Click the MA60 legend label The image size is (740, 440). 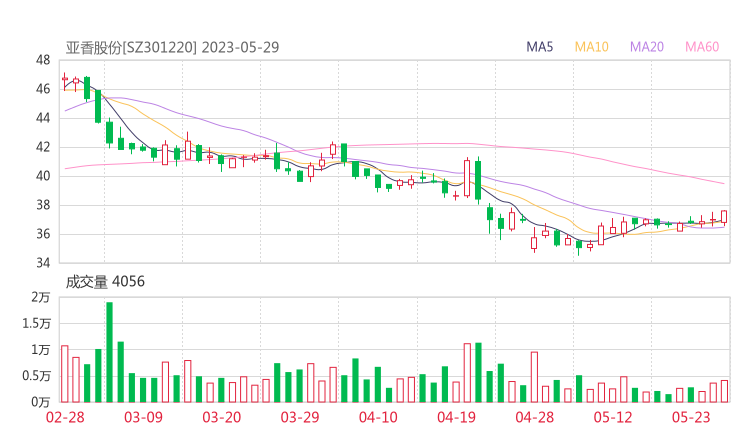tap(702, 47)
